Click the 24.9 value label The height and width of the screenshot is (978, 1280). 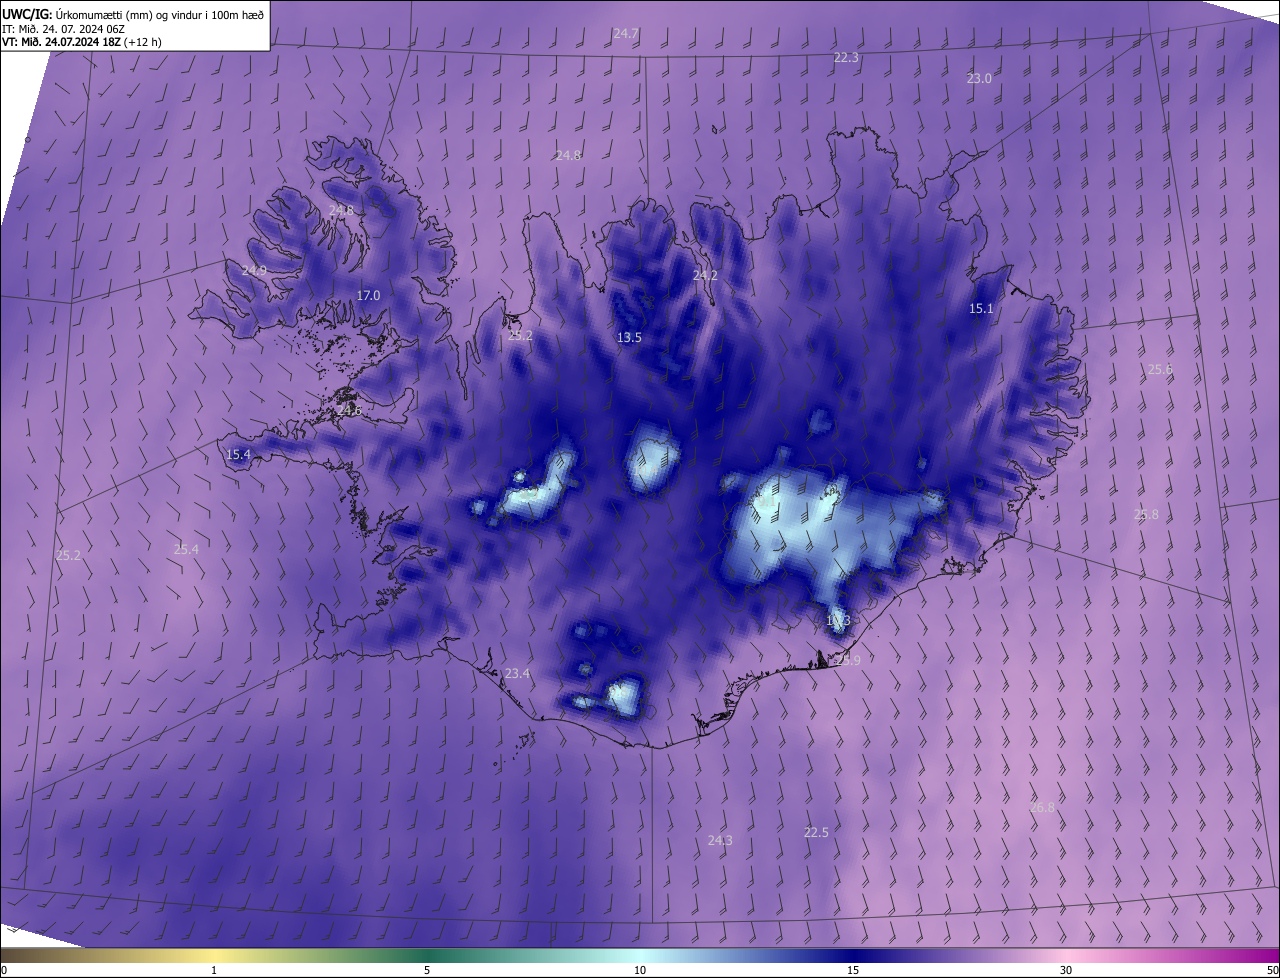(254, 271)
